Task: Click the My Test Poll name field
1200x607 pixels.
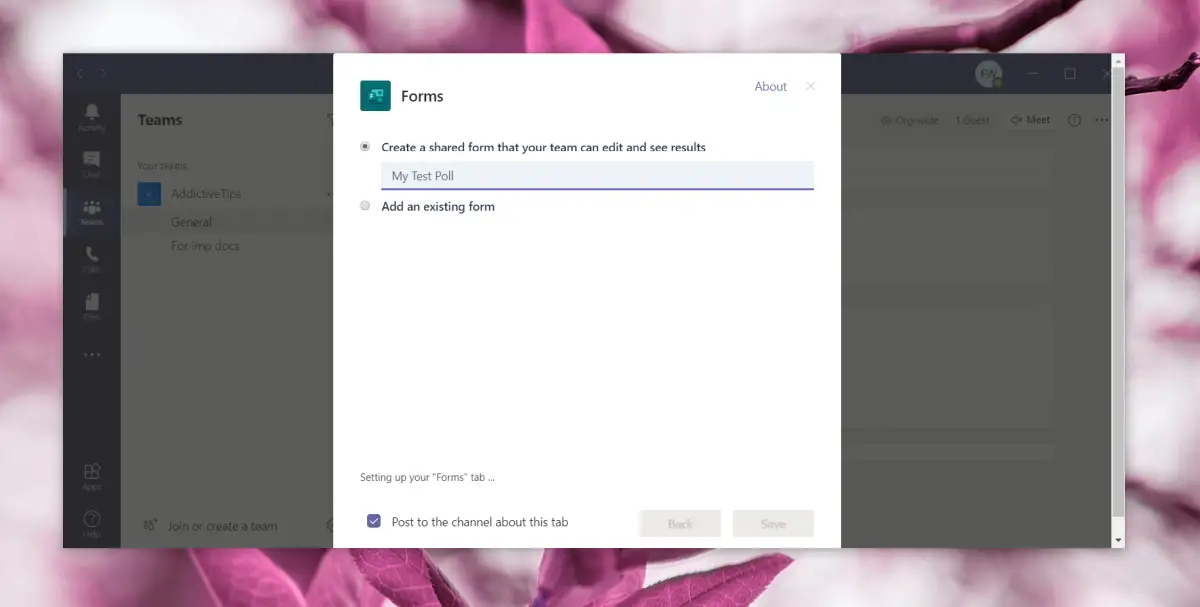Action: click(x=597, y=175)
